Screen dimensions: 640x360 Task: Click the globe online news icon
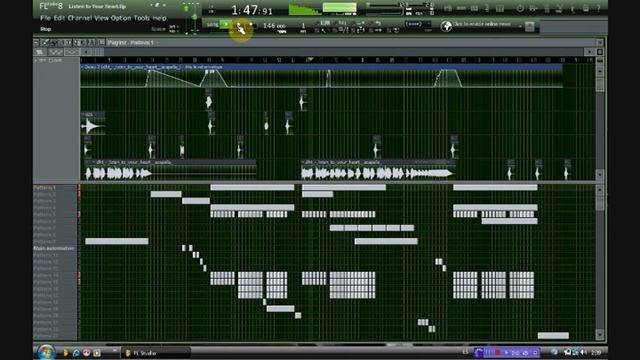pyautogui.click(x=446, y=26)
